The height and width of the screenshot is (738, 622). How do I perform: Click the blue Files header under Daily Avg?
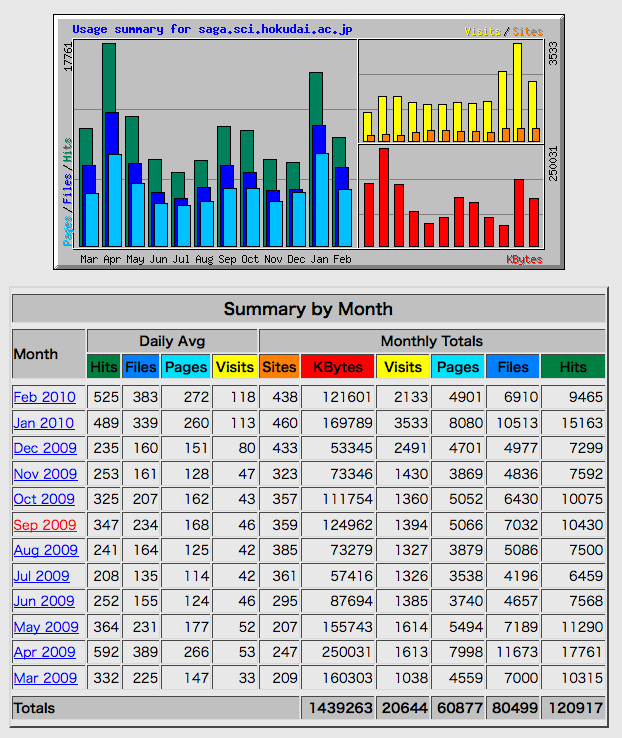[141, 367]
